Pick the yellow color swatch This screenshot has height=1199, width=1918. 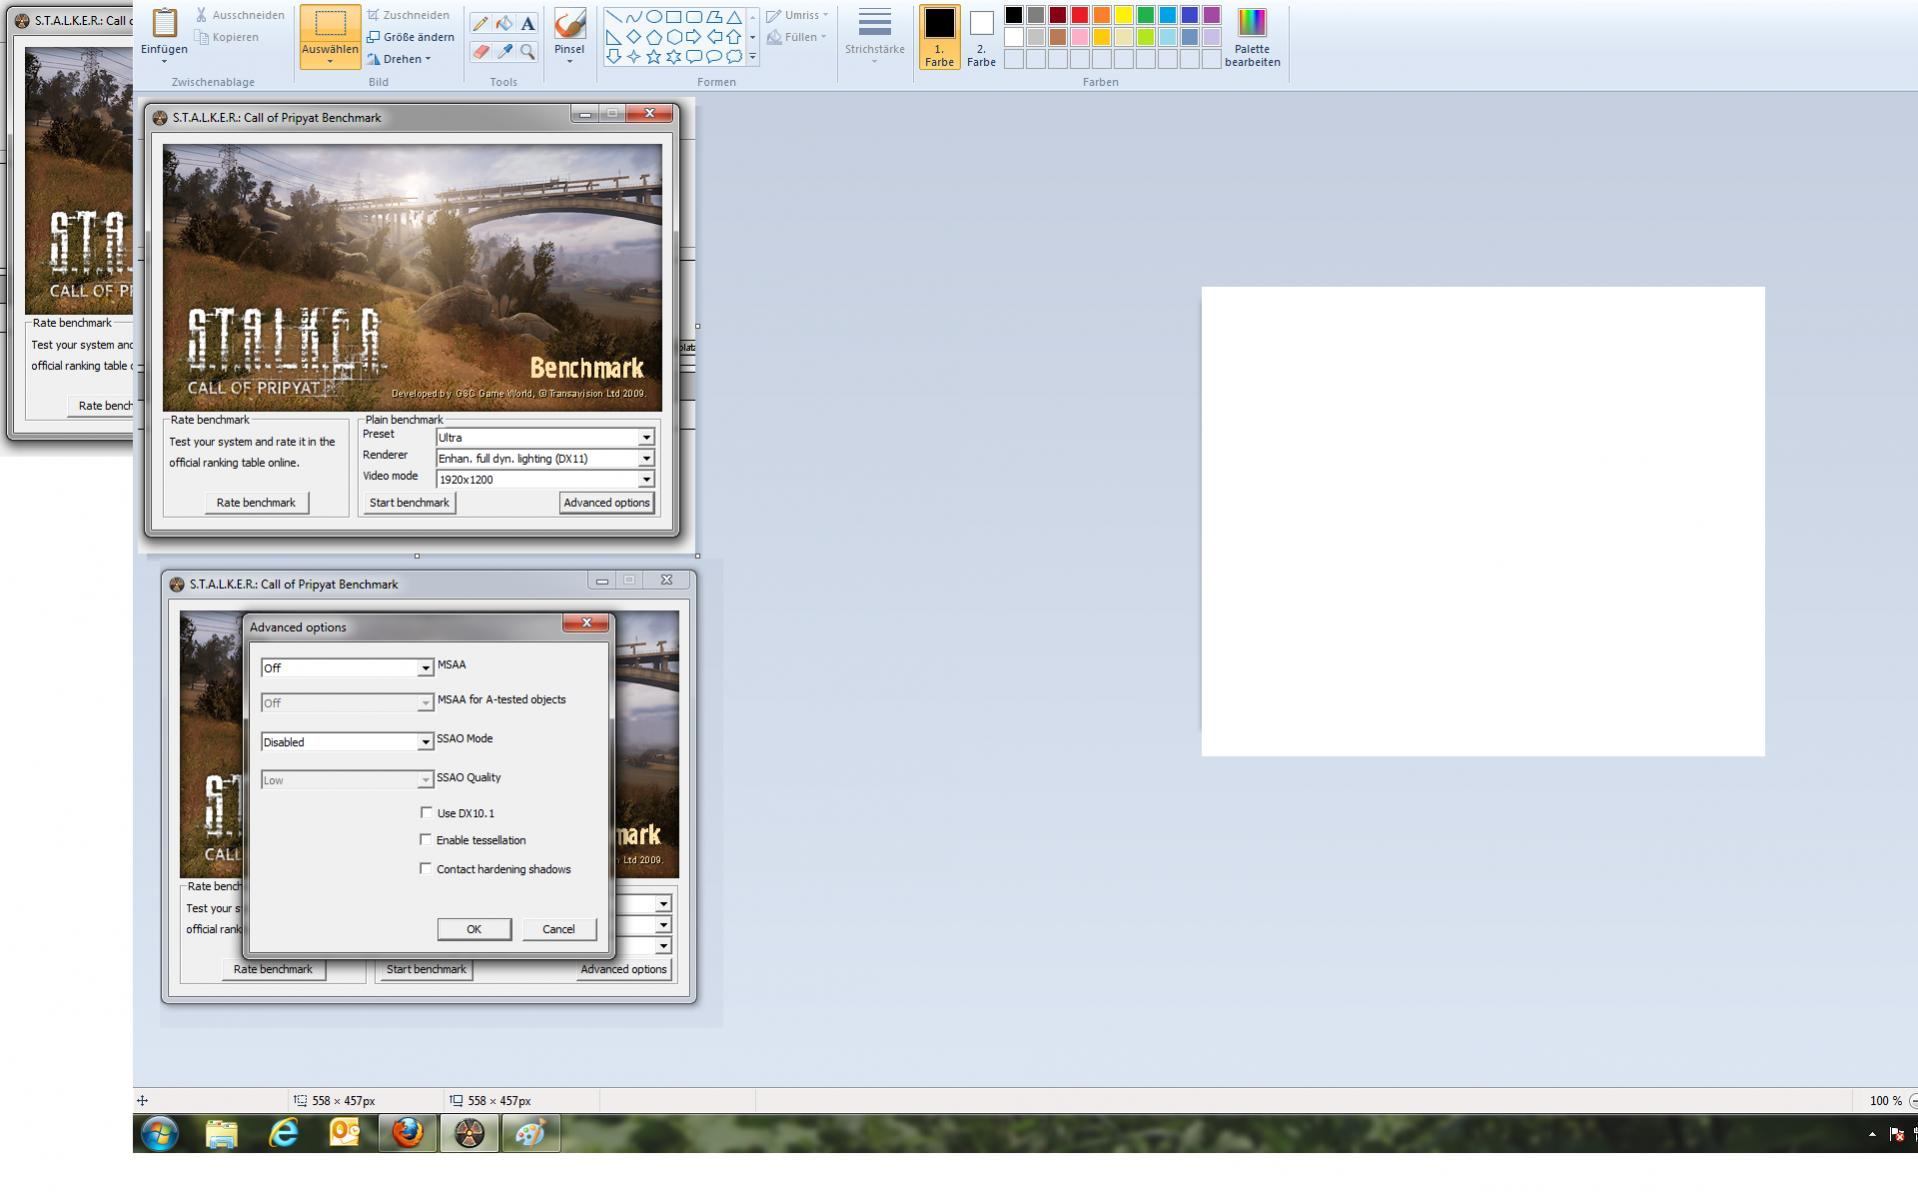[1124, 15]
